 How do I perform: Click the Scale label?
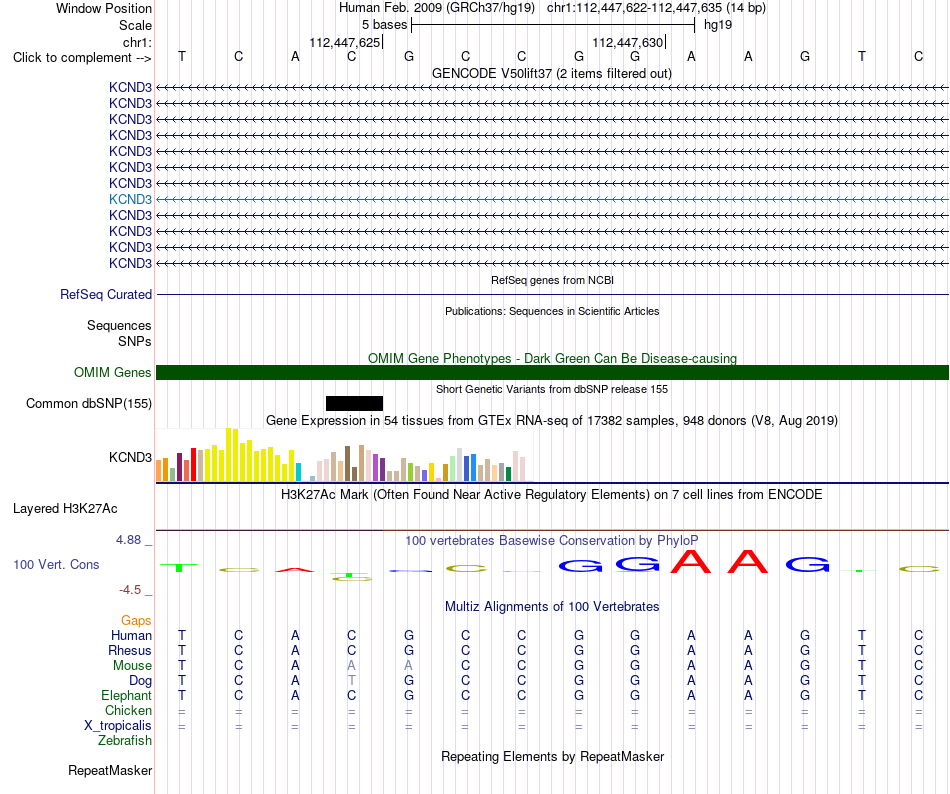[x=135, y=25]
